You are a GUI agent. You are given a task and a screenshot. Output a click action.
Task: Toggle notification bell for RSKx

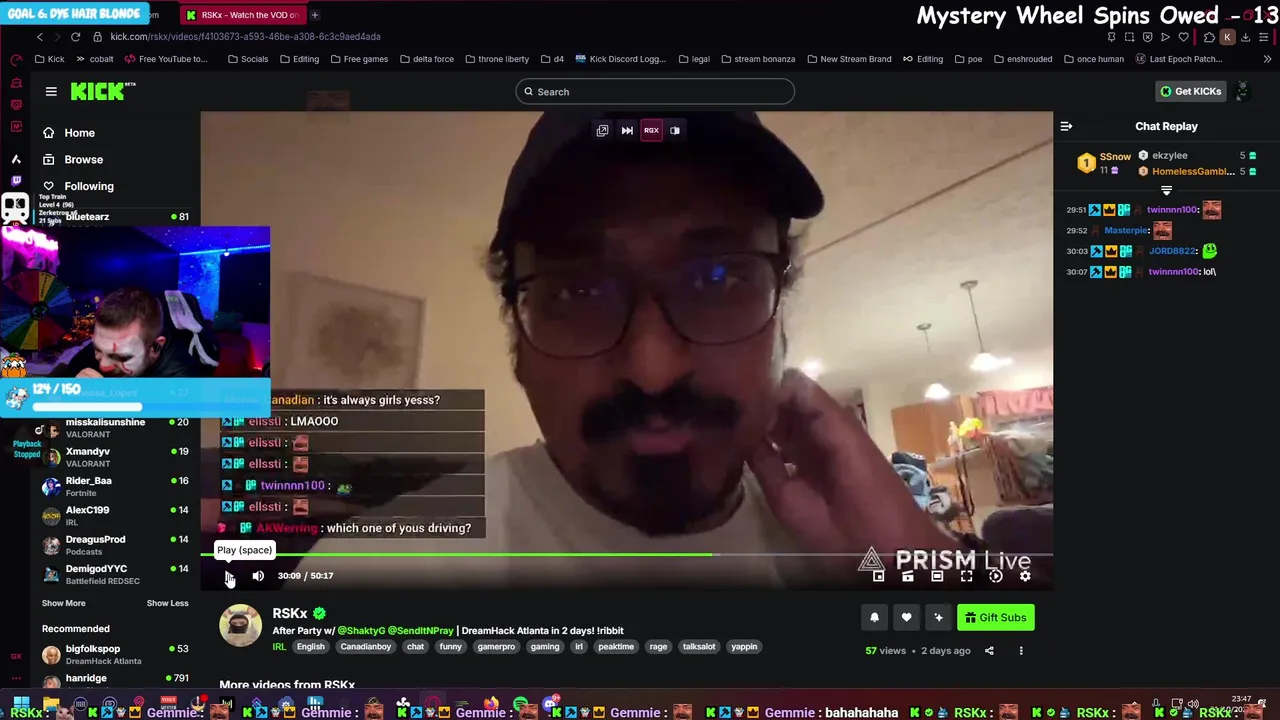(x=874, y=618)
